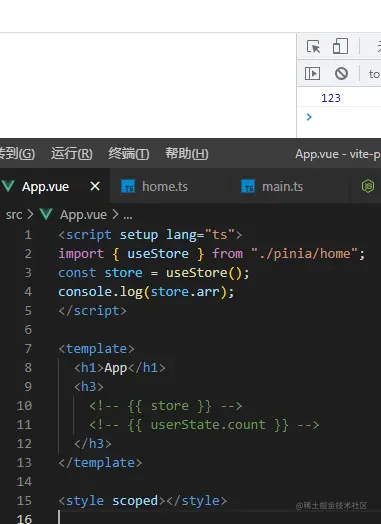Click the console prompt arrow
This screenshot has width=381, height=524.
click(x=309, y=117)
